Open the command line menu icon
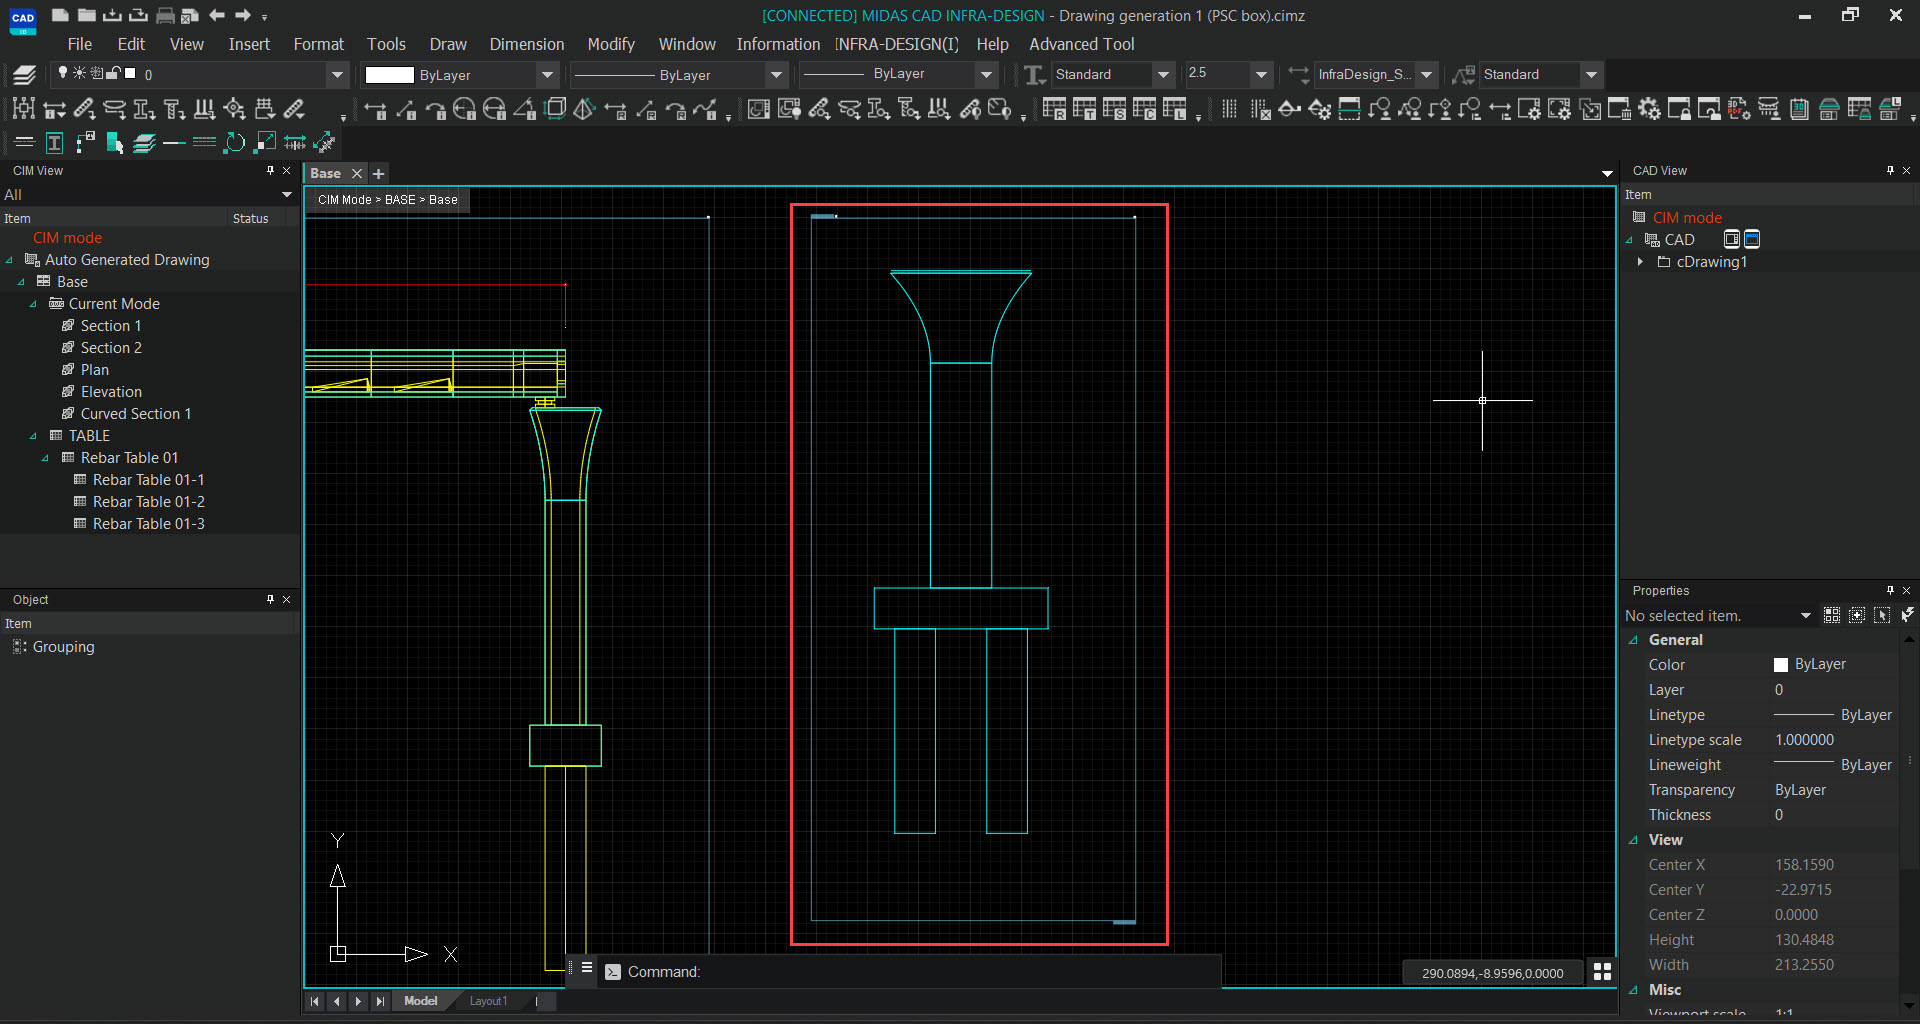 pos(587,968)
